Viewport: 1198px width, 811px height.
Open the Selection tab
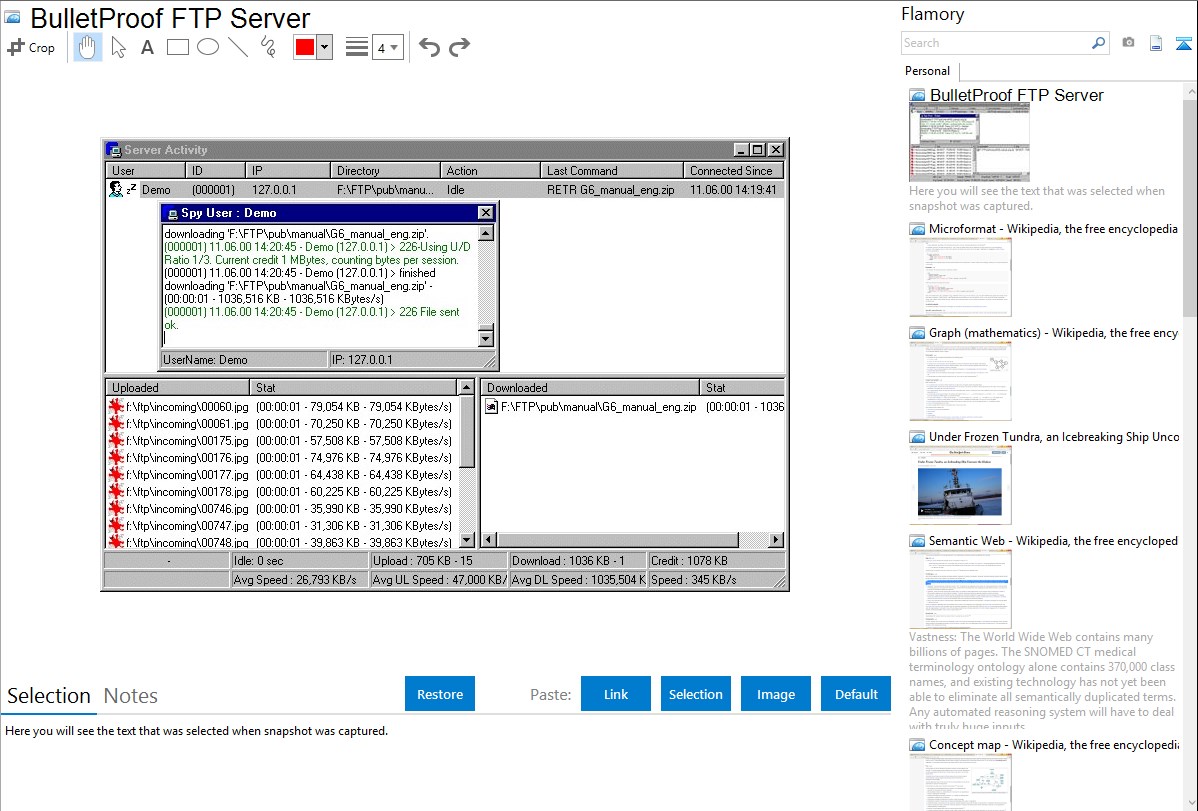click(x=49, y=696)
